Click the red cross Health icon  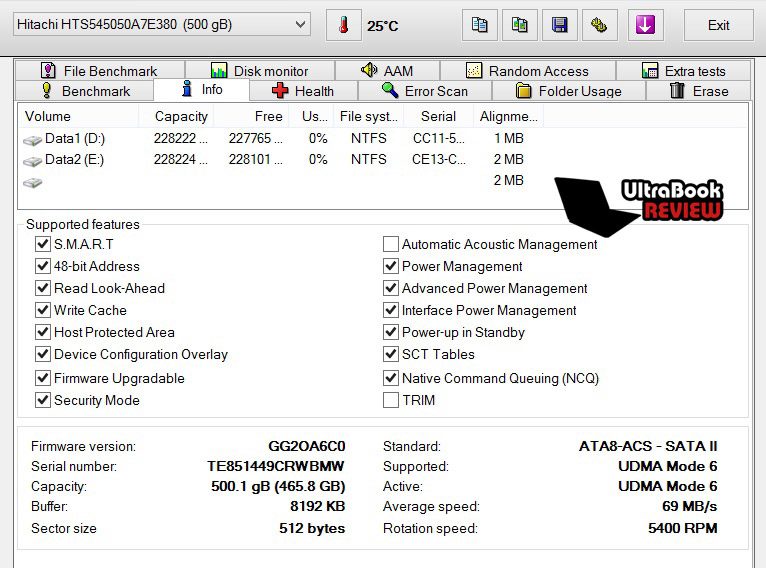click(280, 90)
